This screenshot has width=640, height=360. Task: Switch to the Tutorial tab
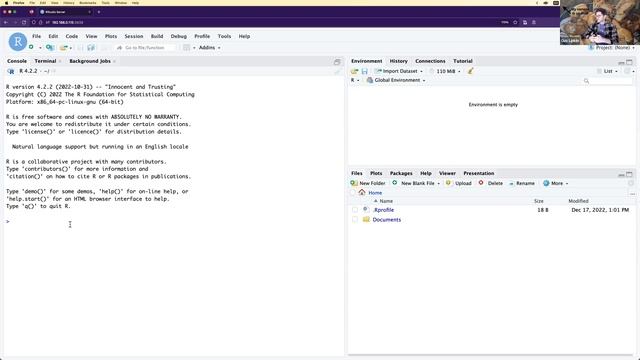[x=462, y=61]
